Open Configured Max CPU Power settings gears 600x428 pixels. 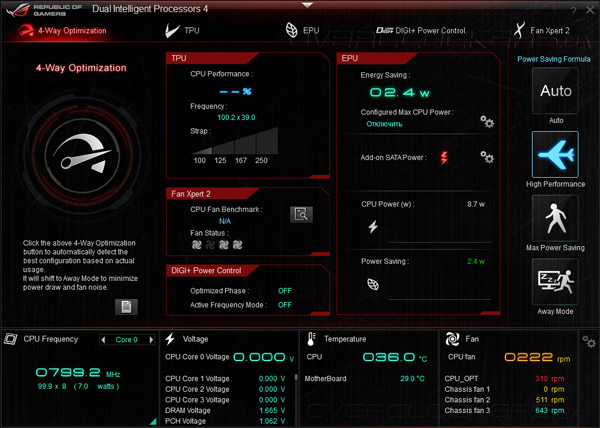pyautogui.click(x=487, y=122)
